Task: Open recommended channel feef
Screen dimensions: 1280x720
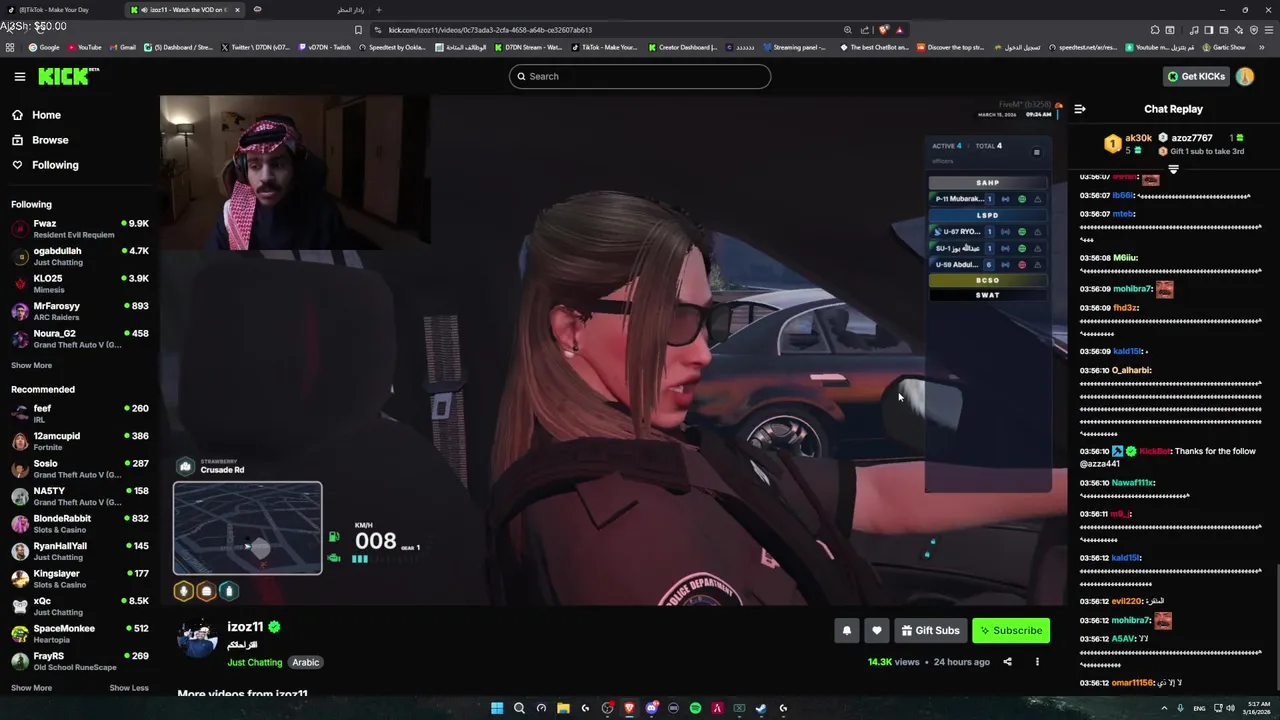Action: (x=80, y=413)
